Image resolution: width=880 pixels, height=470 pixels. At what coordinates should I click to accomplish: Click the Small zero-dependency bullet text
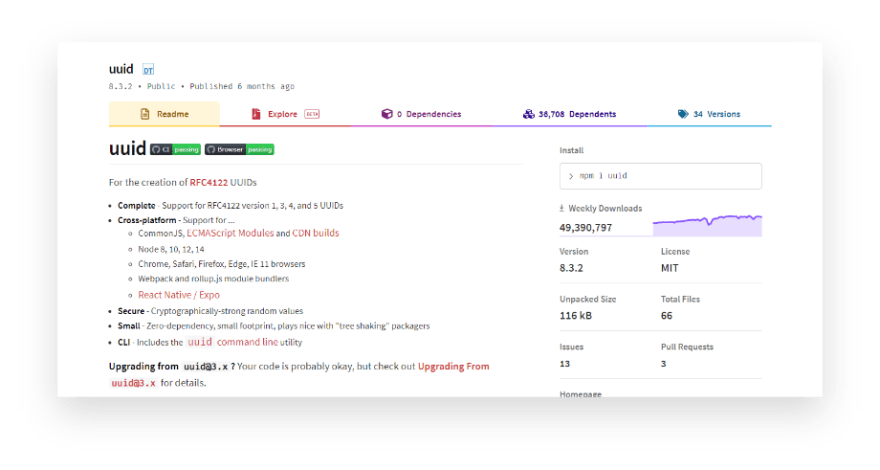coord(274,326)
